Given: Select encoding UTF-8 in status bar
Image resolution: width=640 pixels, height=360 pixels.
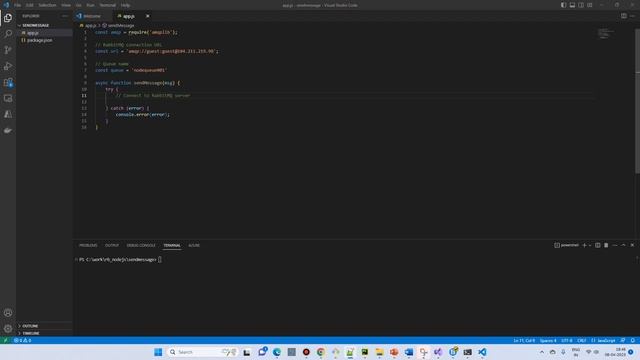Looking at the screenshot, I should coord(567,340).
